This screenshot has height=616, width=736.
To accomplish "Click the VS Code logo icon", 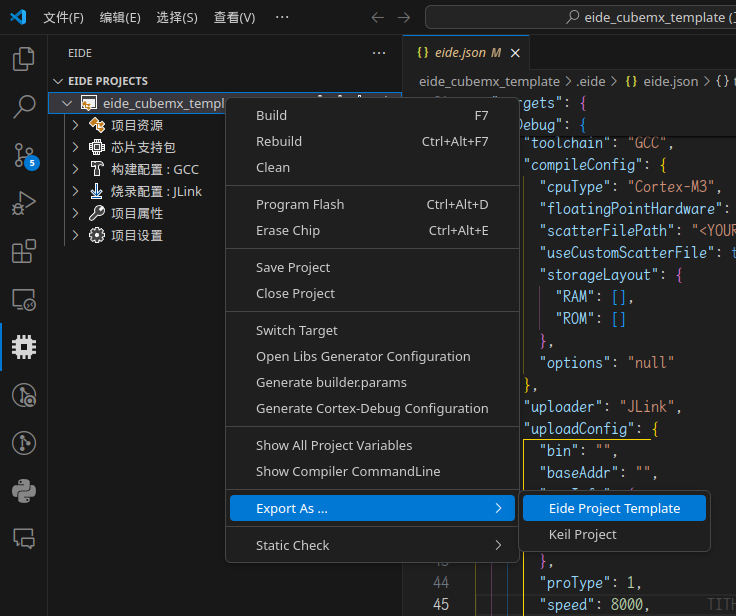I will [x=18, y=17].
